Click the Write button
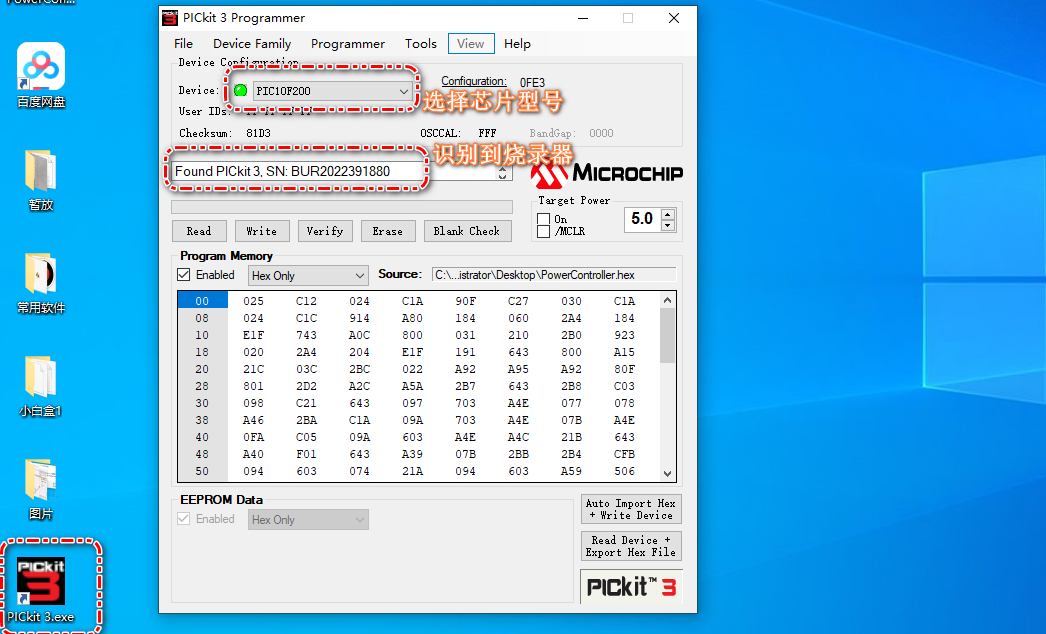This screenshot has height=634, width=1046. point(262,231)
